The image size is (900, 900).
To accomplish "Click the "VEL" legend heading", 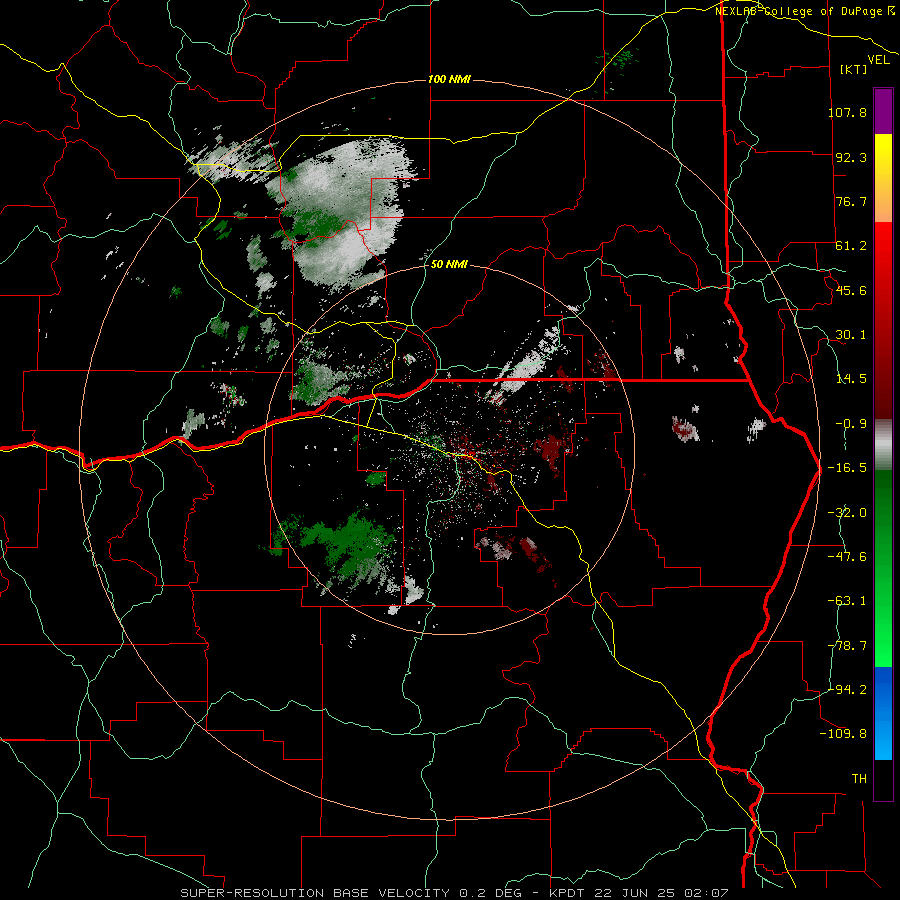I will (x=879, y=59).
